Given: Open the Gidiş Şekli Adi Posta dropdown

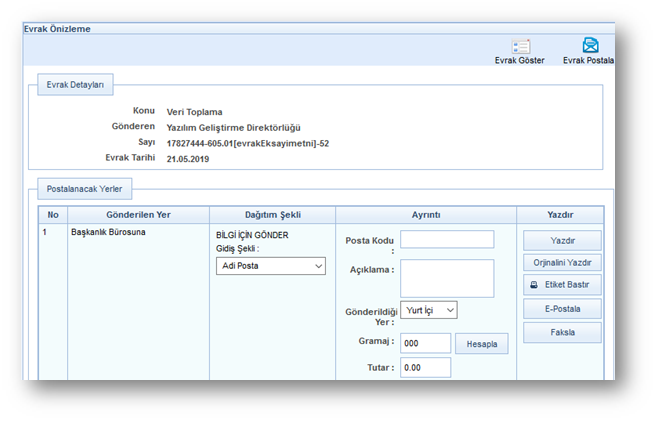Looking at the screenshot, I should click(x=271, y=266).
